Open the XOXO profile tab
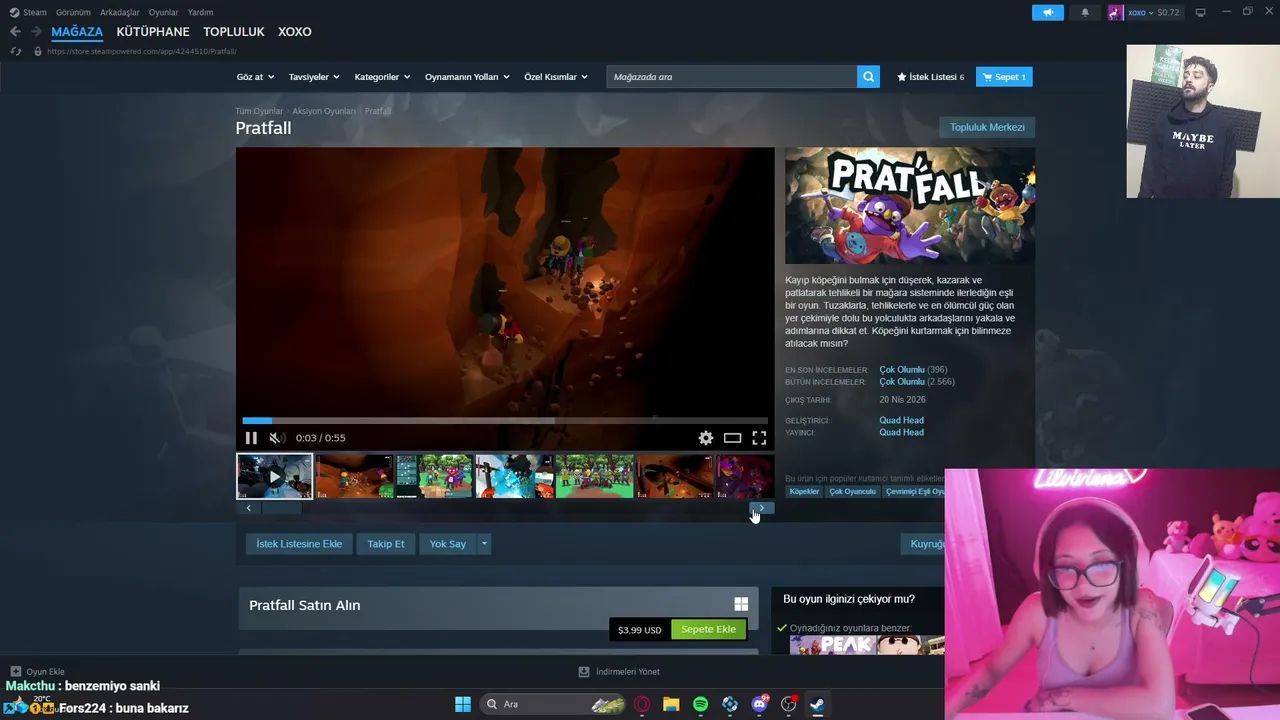The image size is (1280, 720). click(x=295, y=32)
